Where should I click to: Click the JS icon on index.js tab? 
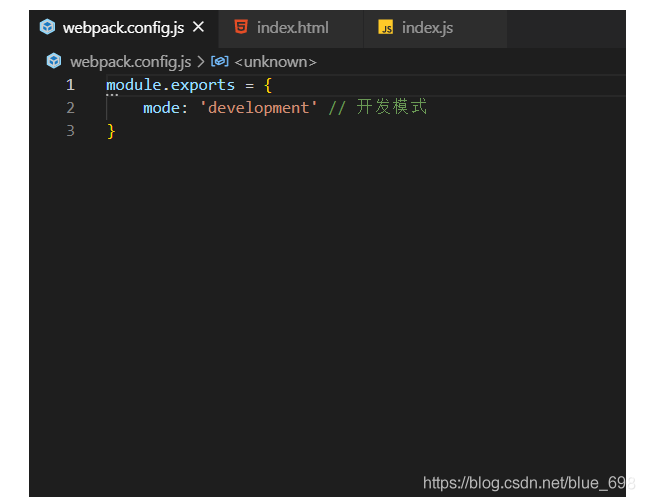coord(385,27)
